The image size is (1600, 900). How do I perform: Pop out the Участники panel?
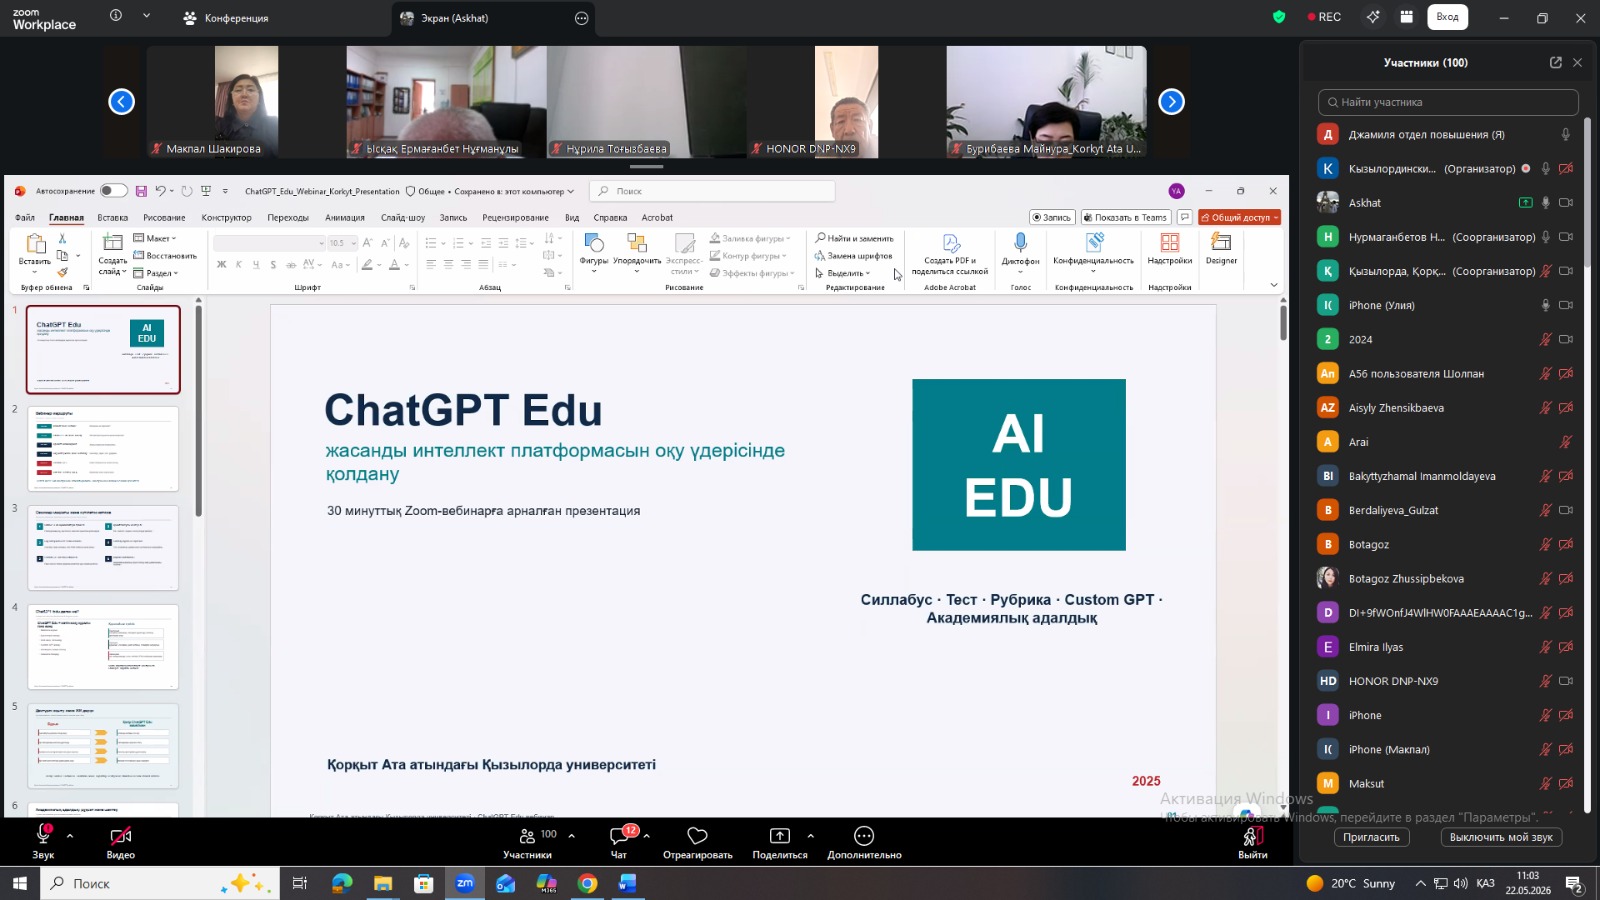[x=1556, y=62]
